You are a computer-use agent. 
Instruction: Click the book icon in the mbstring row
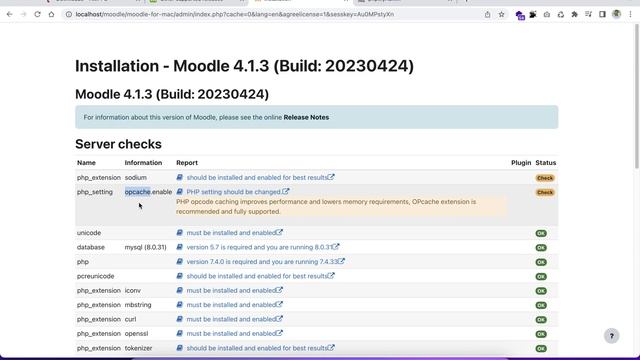[x=180, y=305]
